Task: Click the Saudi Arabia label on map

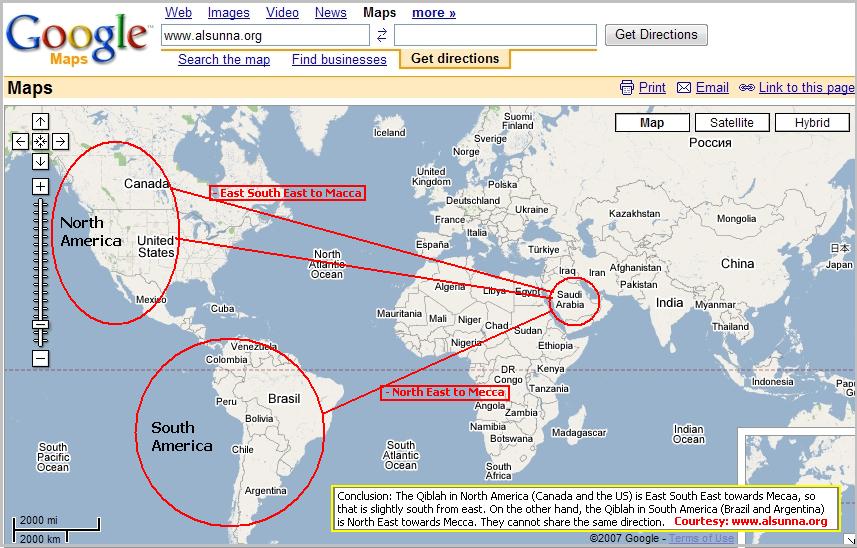Action: pyautogui.click(x=570, y=299)
